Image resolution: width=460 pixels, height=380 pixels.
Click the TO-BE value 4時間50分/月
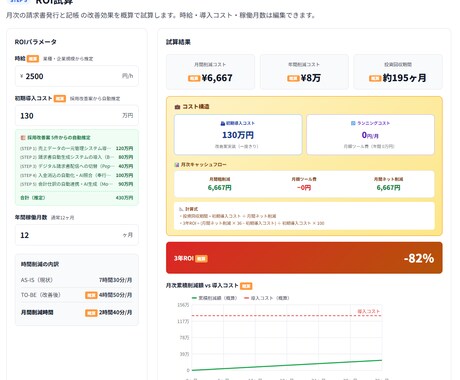[x=115, y=295]
